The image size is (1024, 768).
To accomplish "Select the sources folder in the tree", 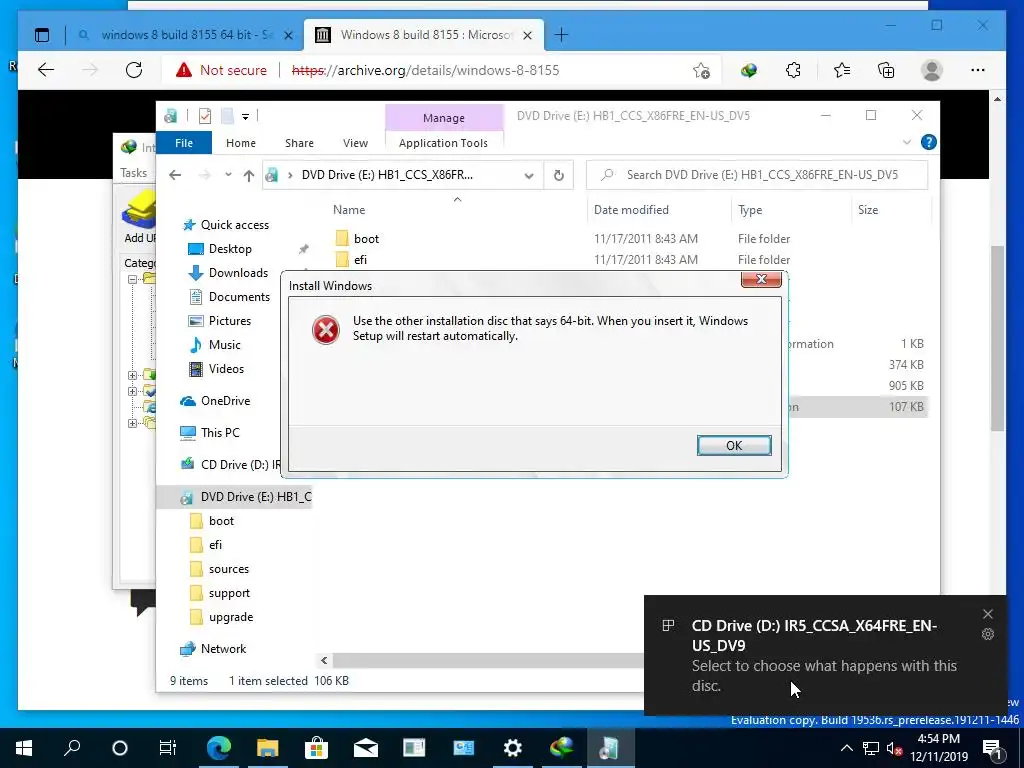I will click(x=219, y=569).
